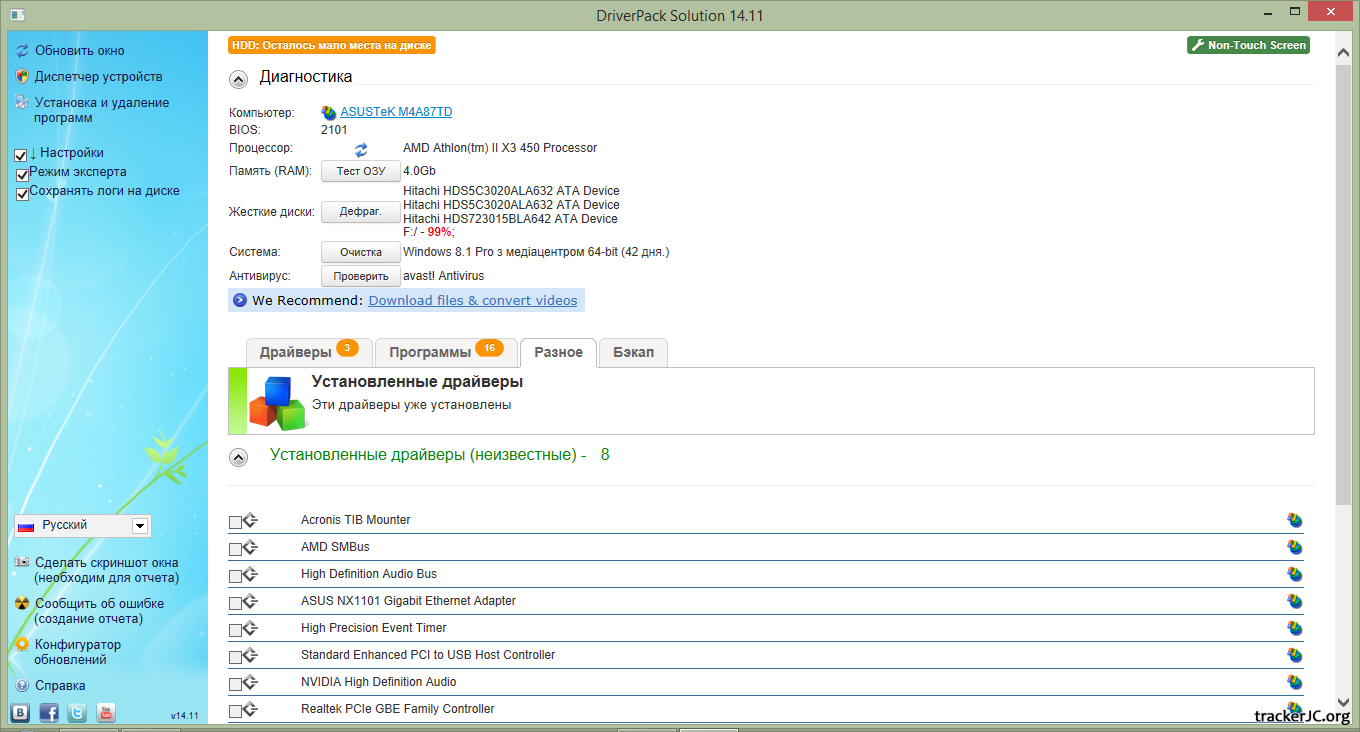Uncheck Сохранять логи на диске option
The width and height of the screenshot is (1360, 732).
(22, 194)
